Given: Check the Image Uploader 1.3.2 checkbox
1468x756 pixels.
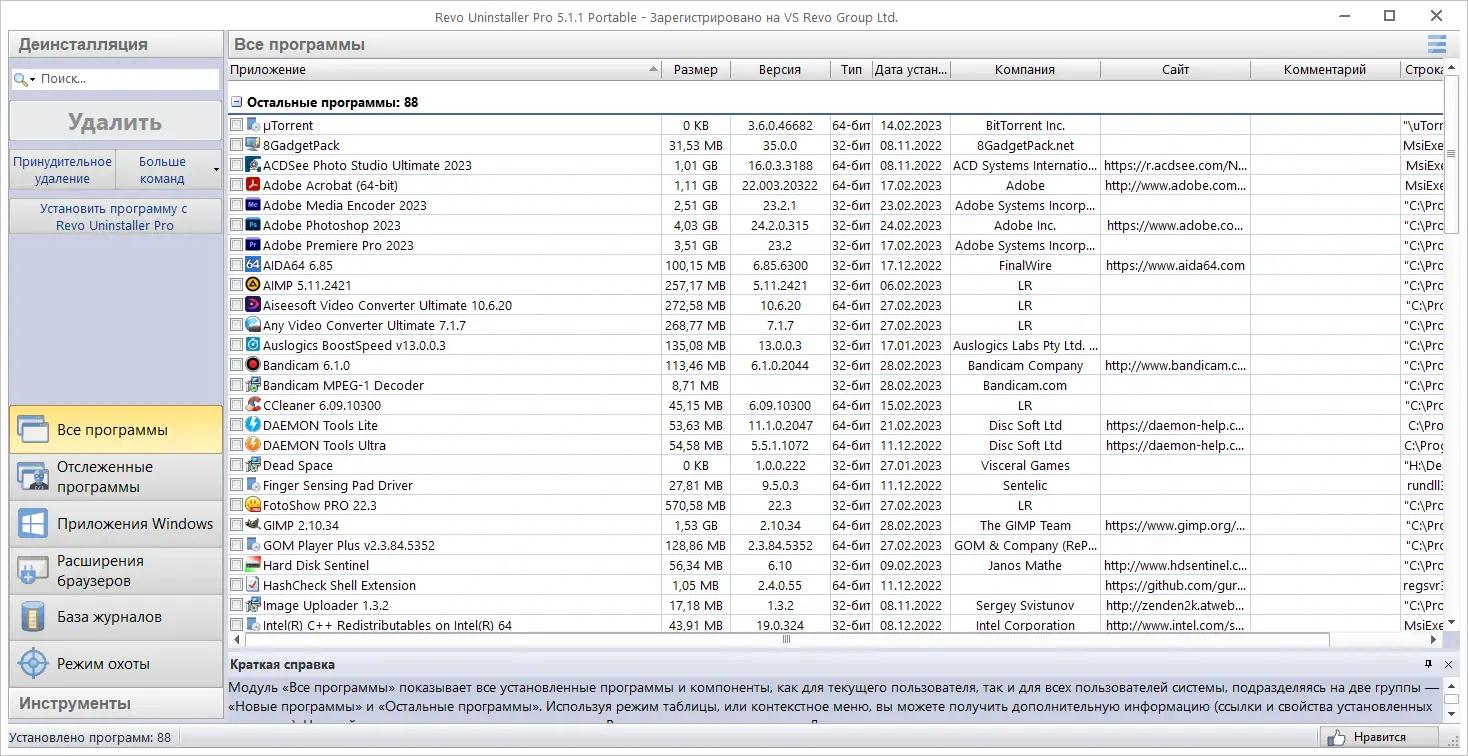Looking at the screenshot, I should (237, 605).
